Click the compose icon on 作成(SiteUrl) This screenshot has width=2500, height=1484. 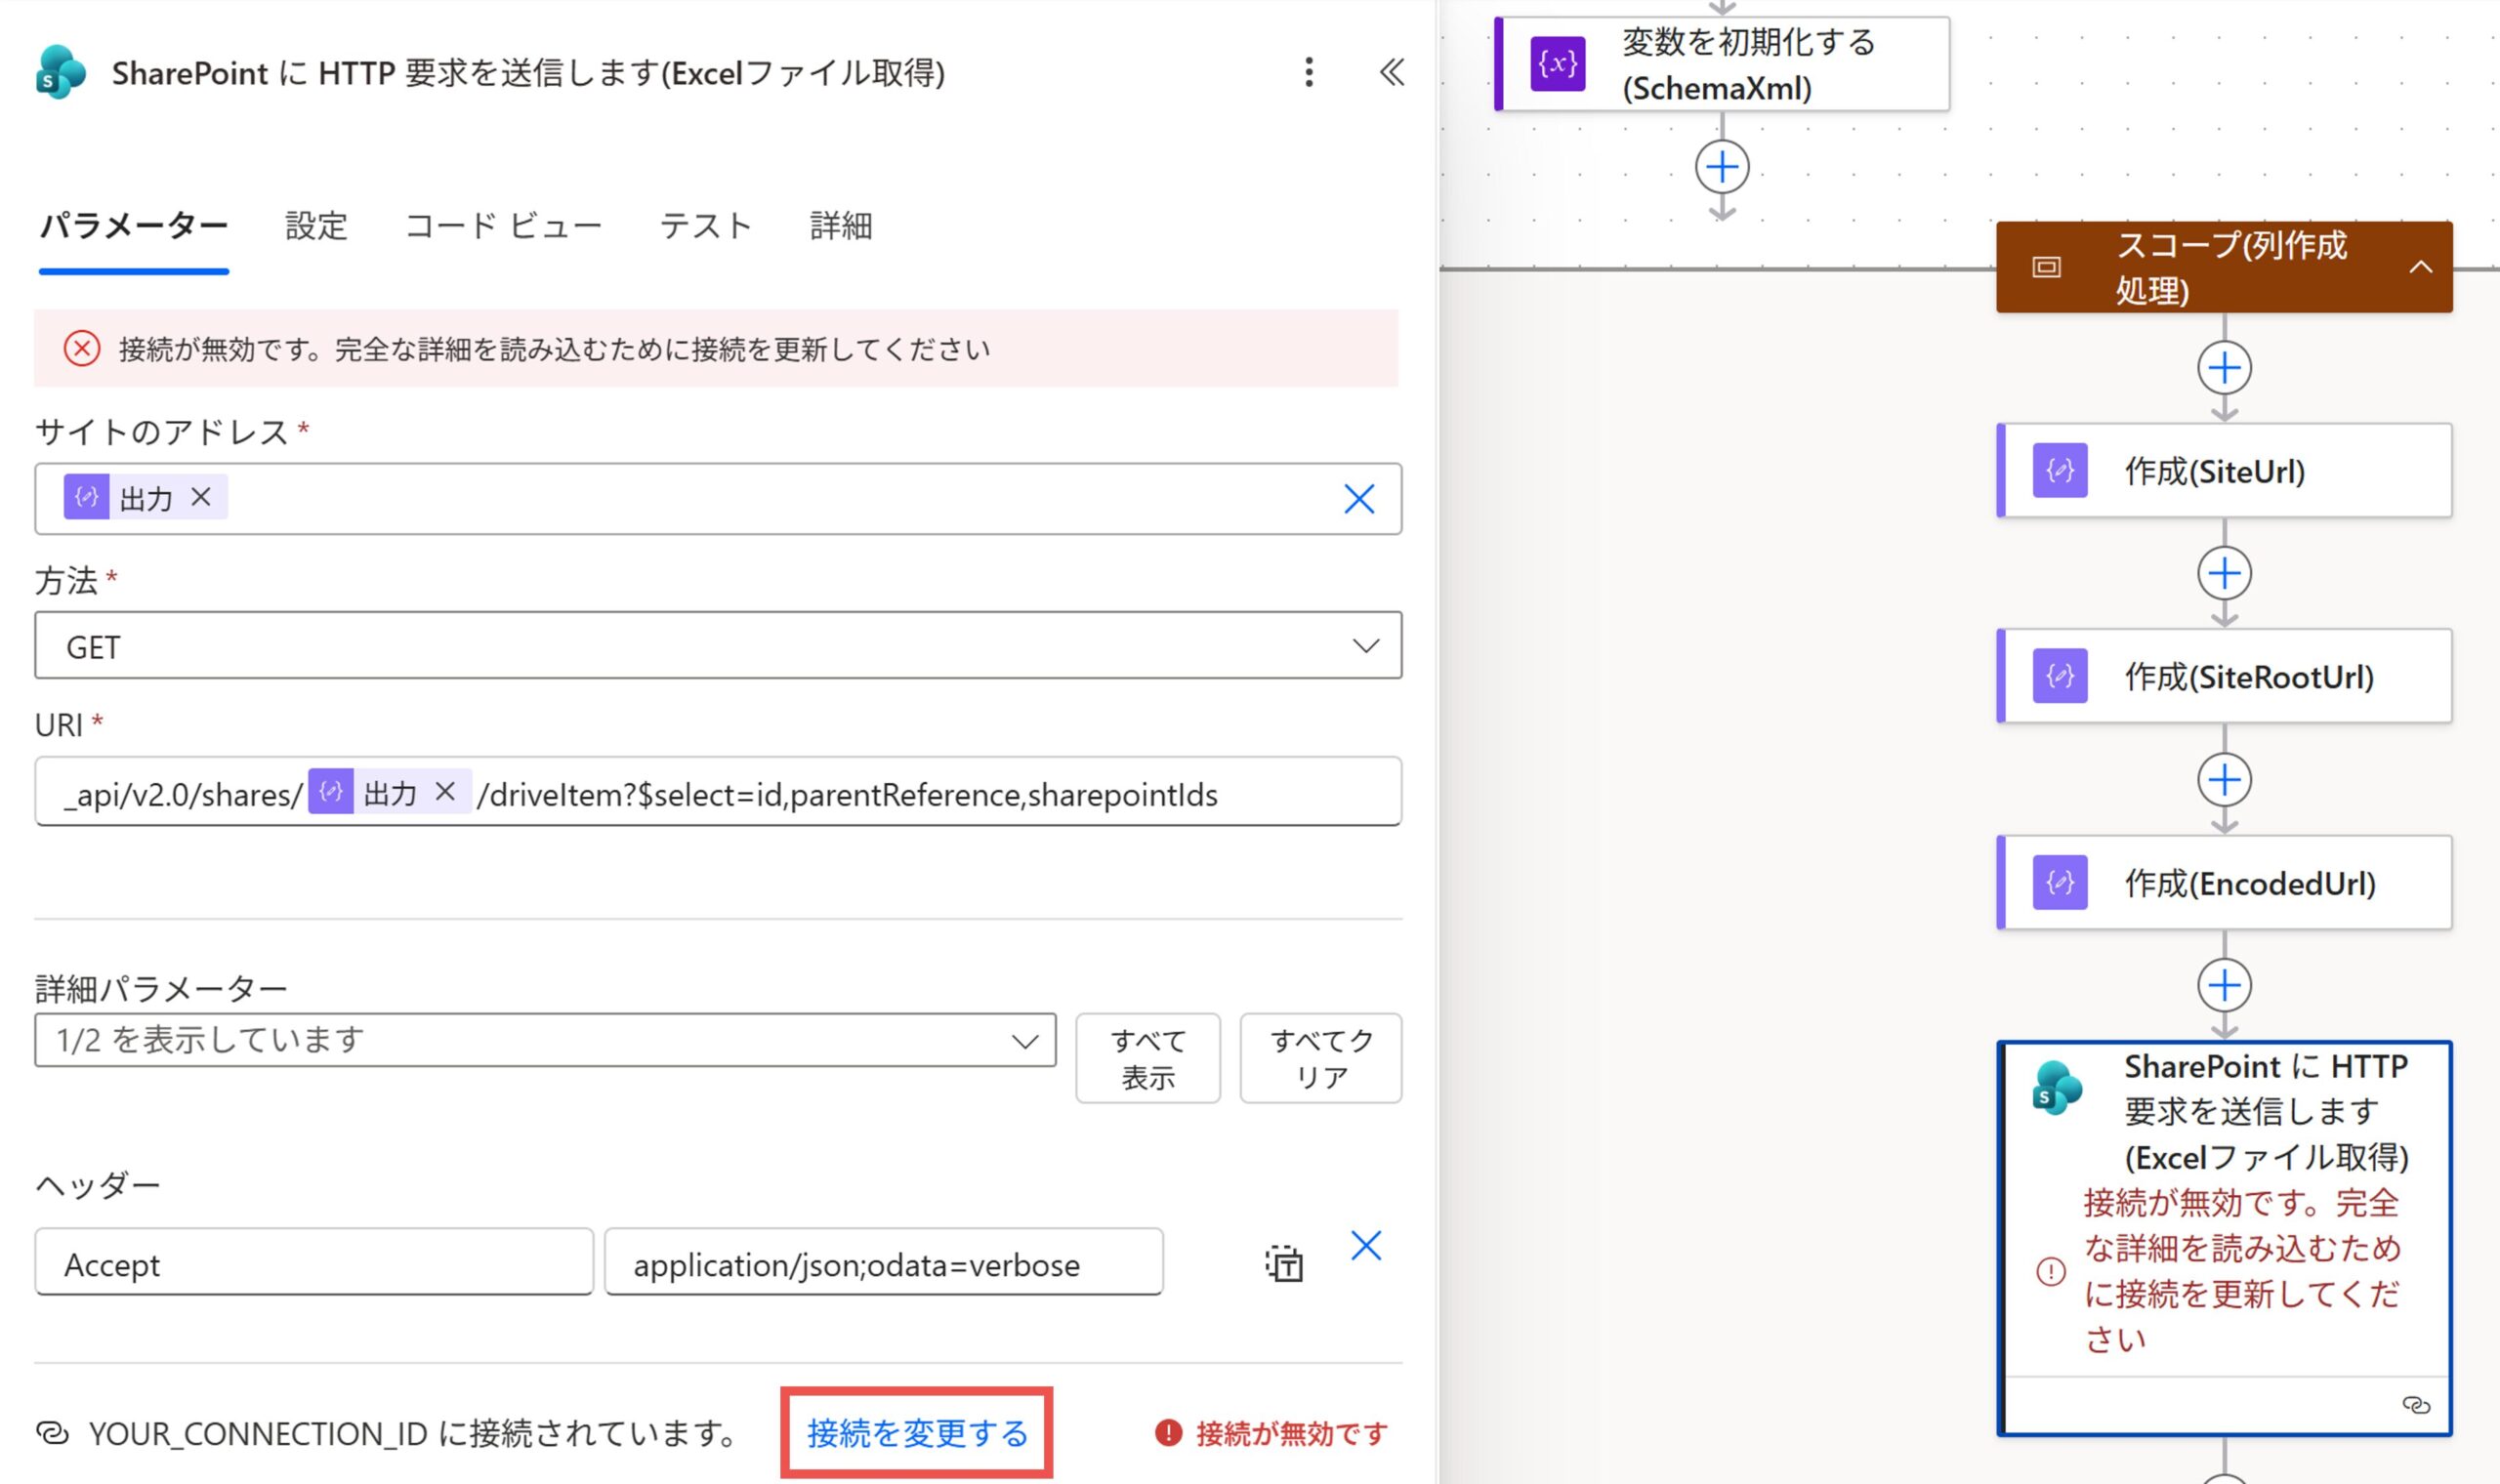tap(2060, 470)
